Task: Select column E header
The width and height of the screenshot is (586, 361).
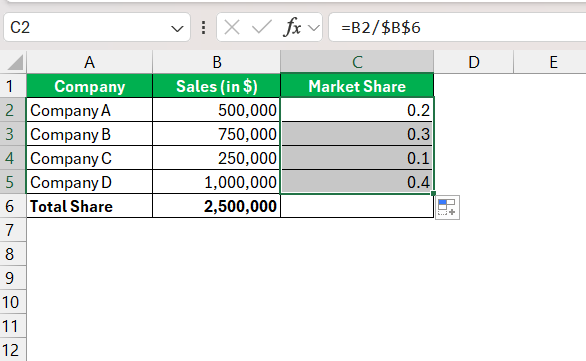Action: click(550, 62)
